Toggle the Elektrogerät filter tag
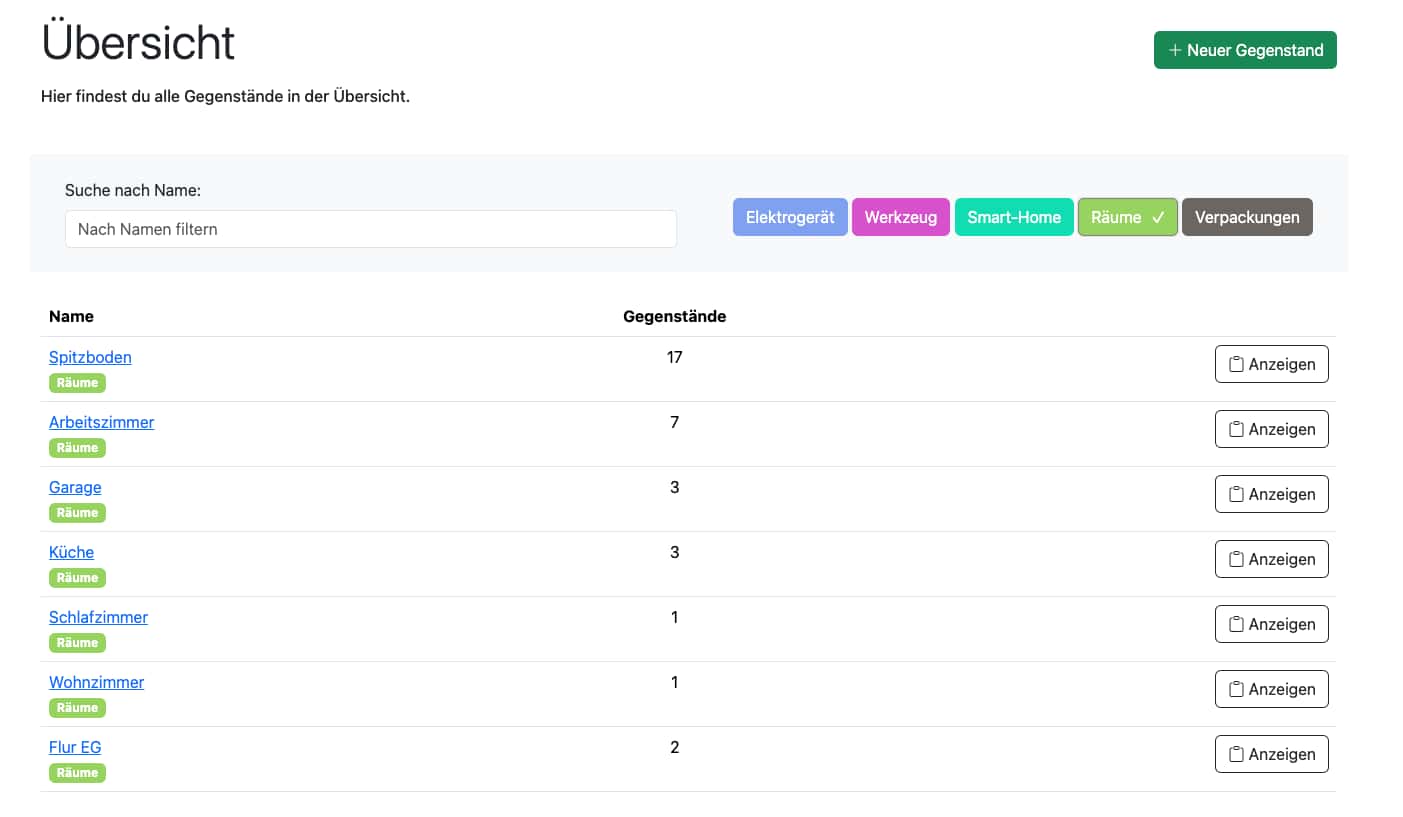1403x817 pixels. 790,217
